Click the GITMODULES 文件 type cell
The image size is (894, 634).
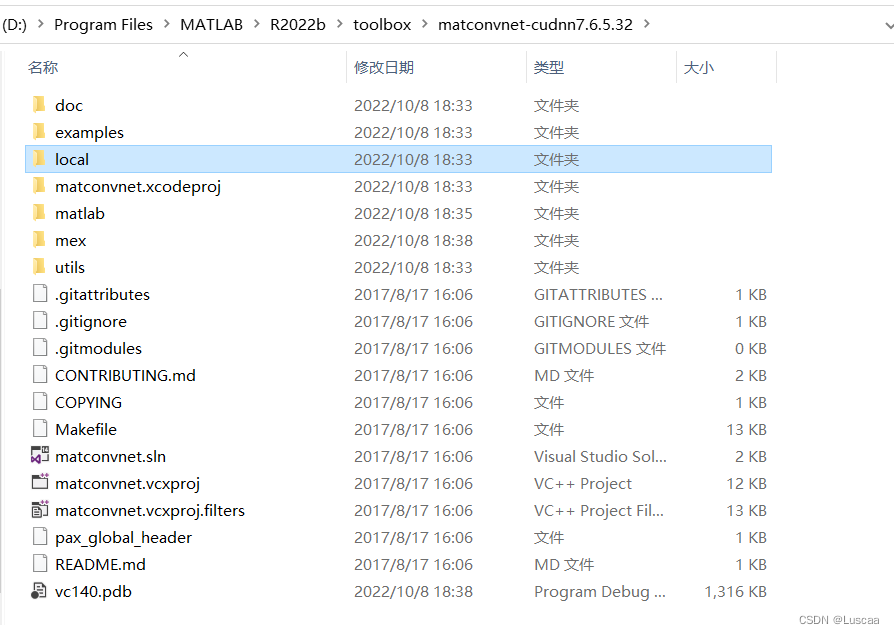600,348
